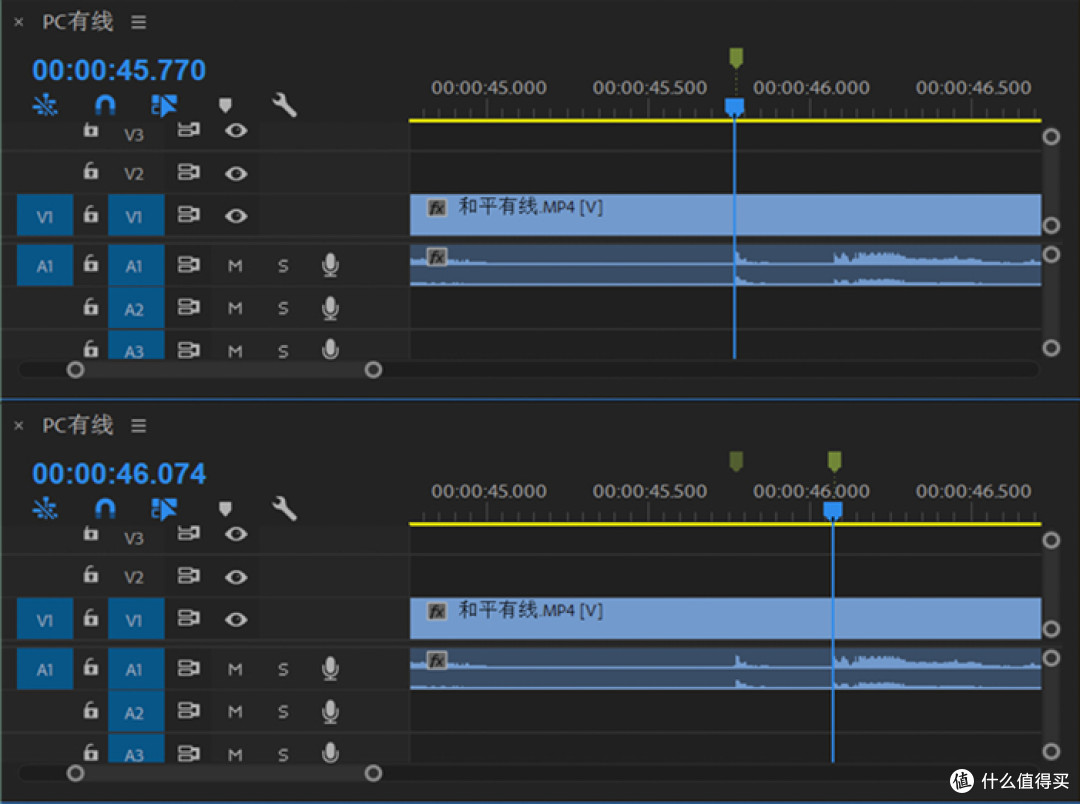Toggle Snap magnet icon in upper timeline
This screenshot has height=804, width=1080.
pyautogui.click(x=105, y=105)
